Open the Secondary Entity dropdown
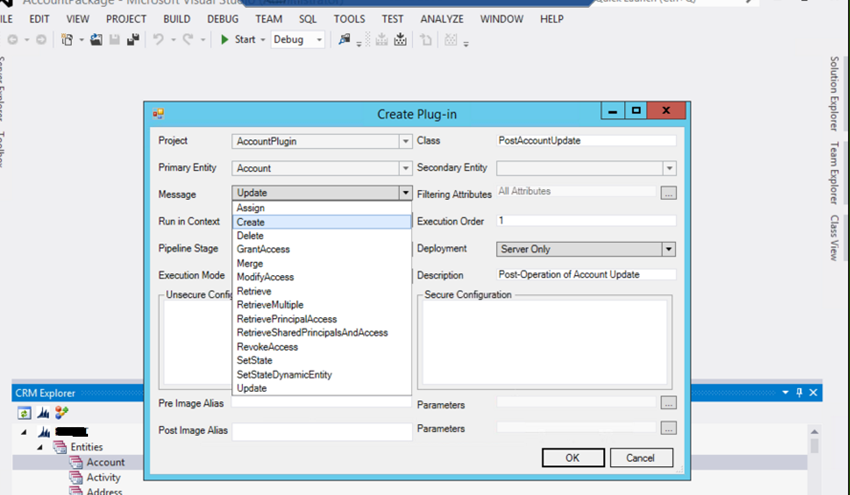 [x=669, y=169]
